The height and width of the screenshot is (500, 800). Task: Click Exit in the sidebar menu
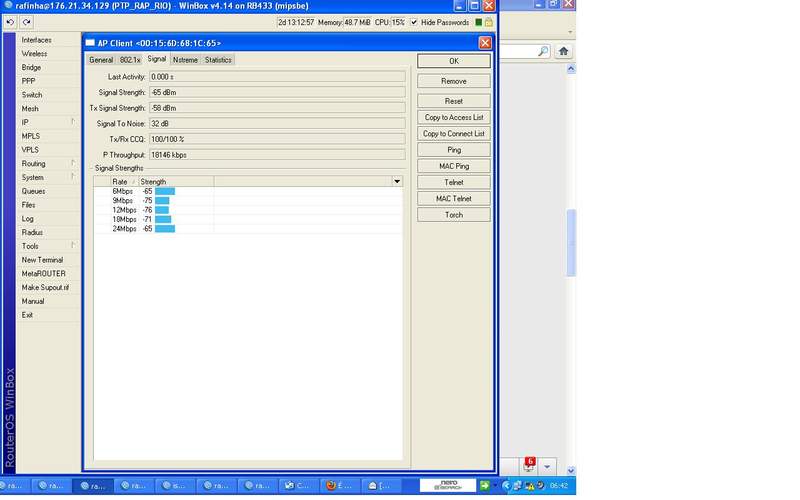pyautogui.click(x=27, y=315)
